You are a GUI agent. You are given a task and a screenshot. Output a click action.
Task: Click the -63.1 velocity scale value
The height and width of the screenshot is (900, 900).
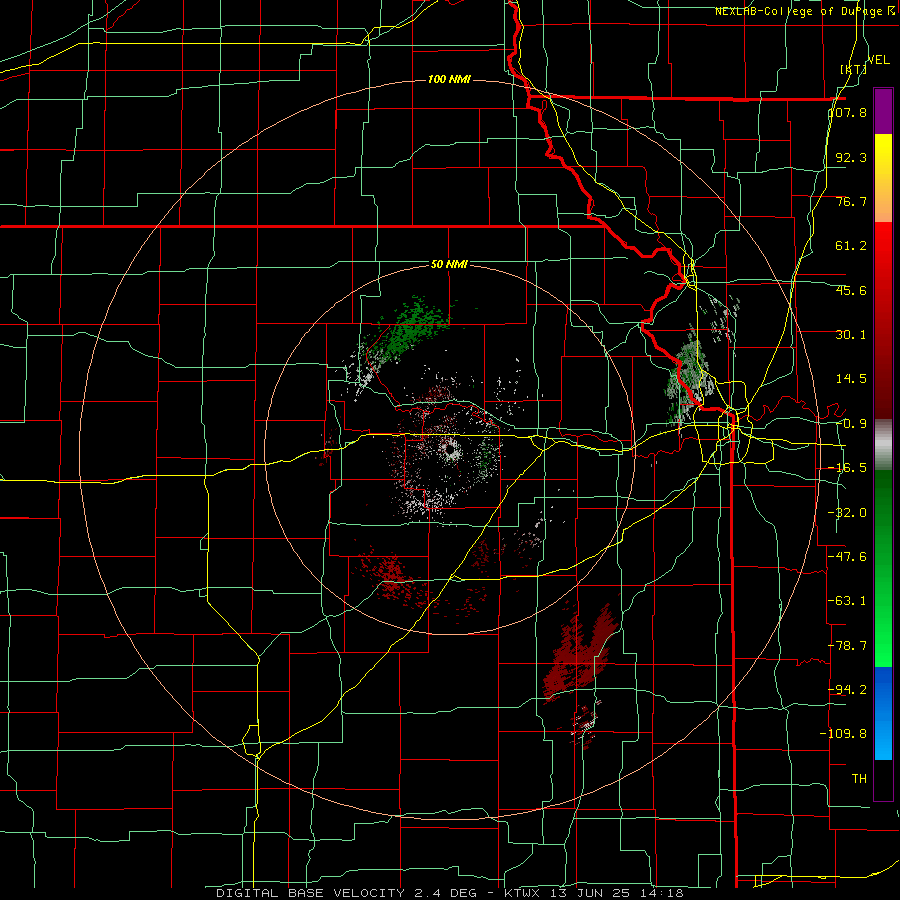[x=848, y=601]
